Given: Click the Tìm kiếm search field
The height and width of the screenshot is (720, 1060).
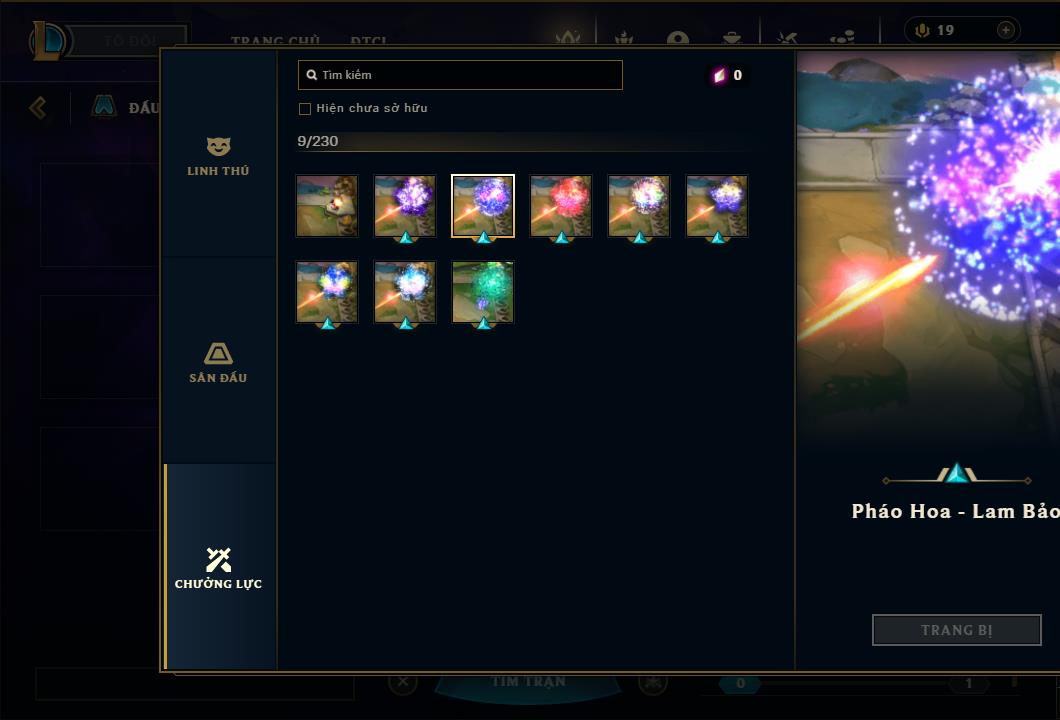Looking at the screenshot, I should tap(460, 75).
